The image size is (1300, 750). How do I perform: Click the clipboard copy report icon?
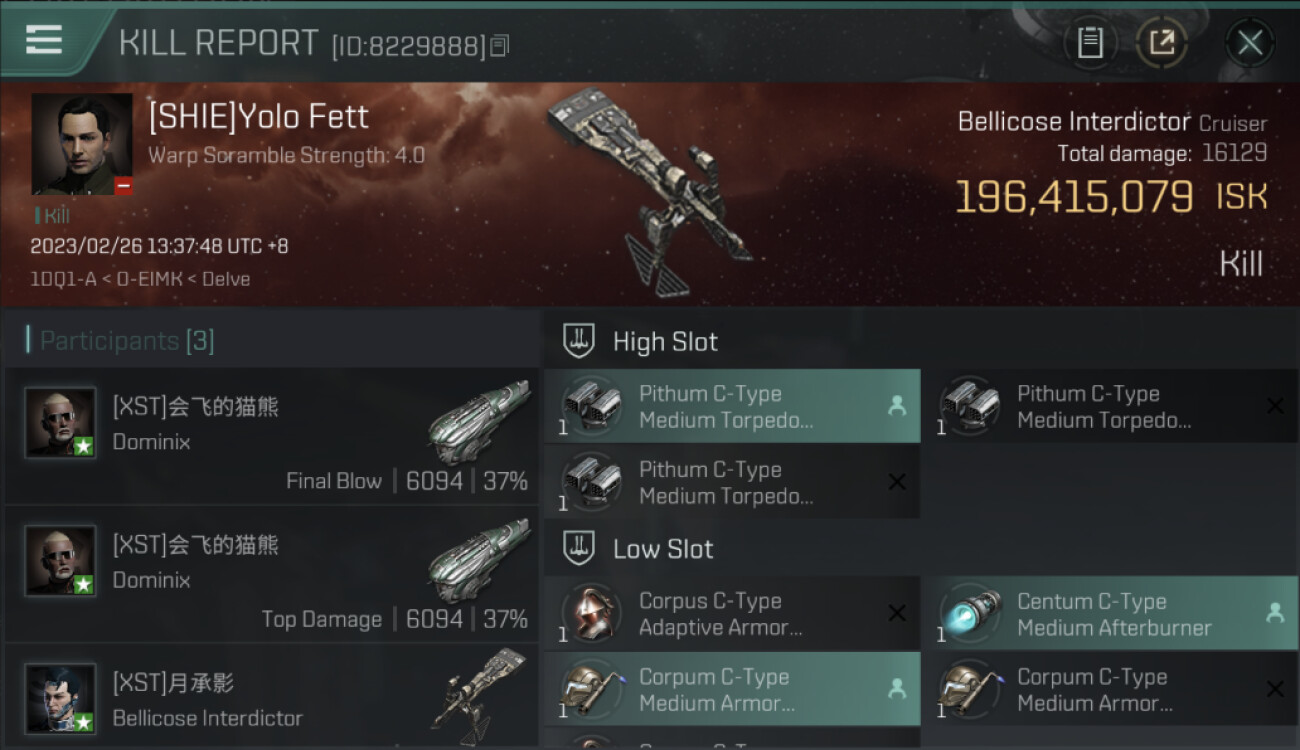[1089, 42]
